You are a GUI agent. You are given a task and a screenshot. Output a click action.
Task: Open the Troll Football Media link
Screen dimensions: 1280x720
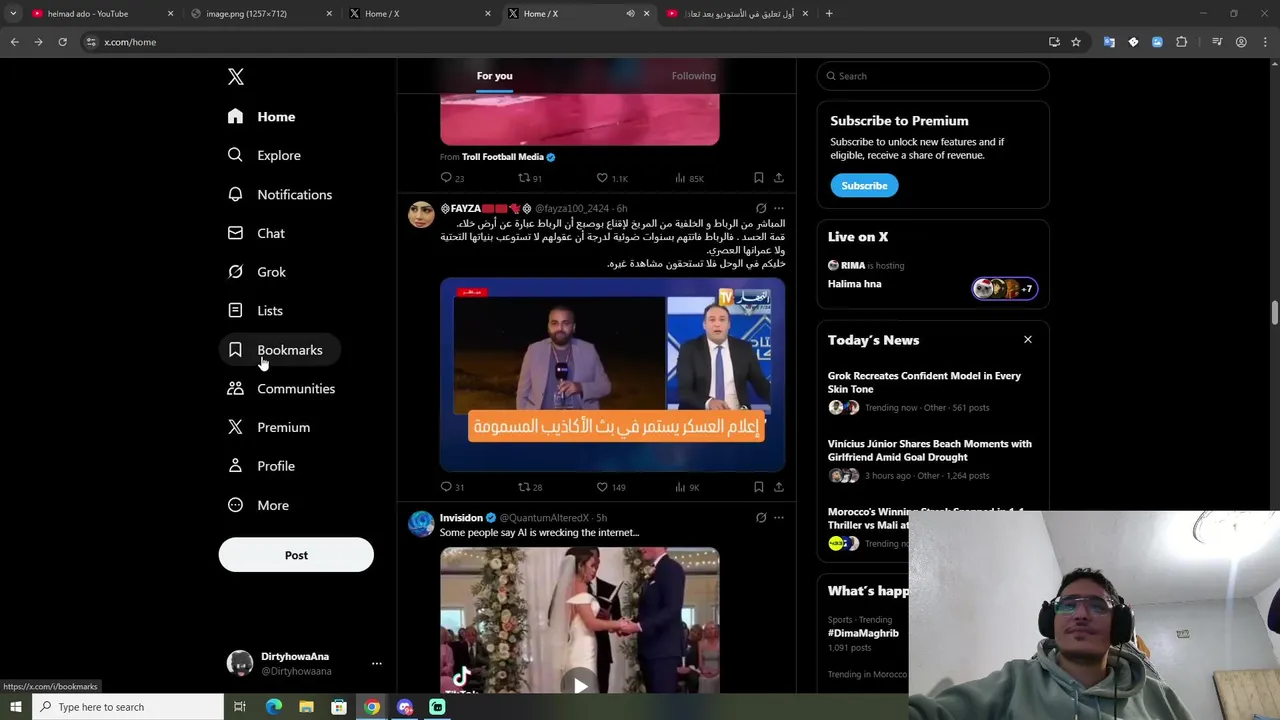click(x=503, y=157)
